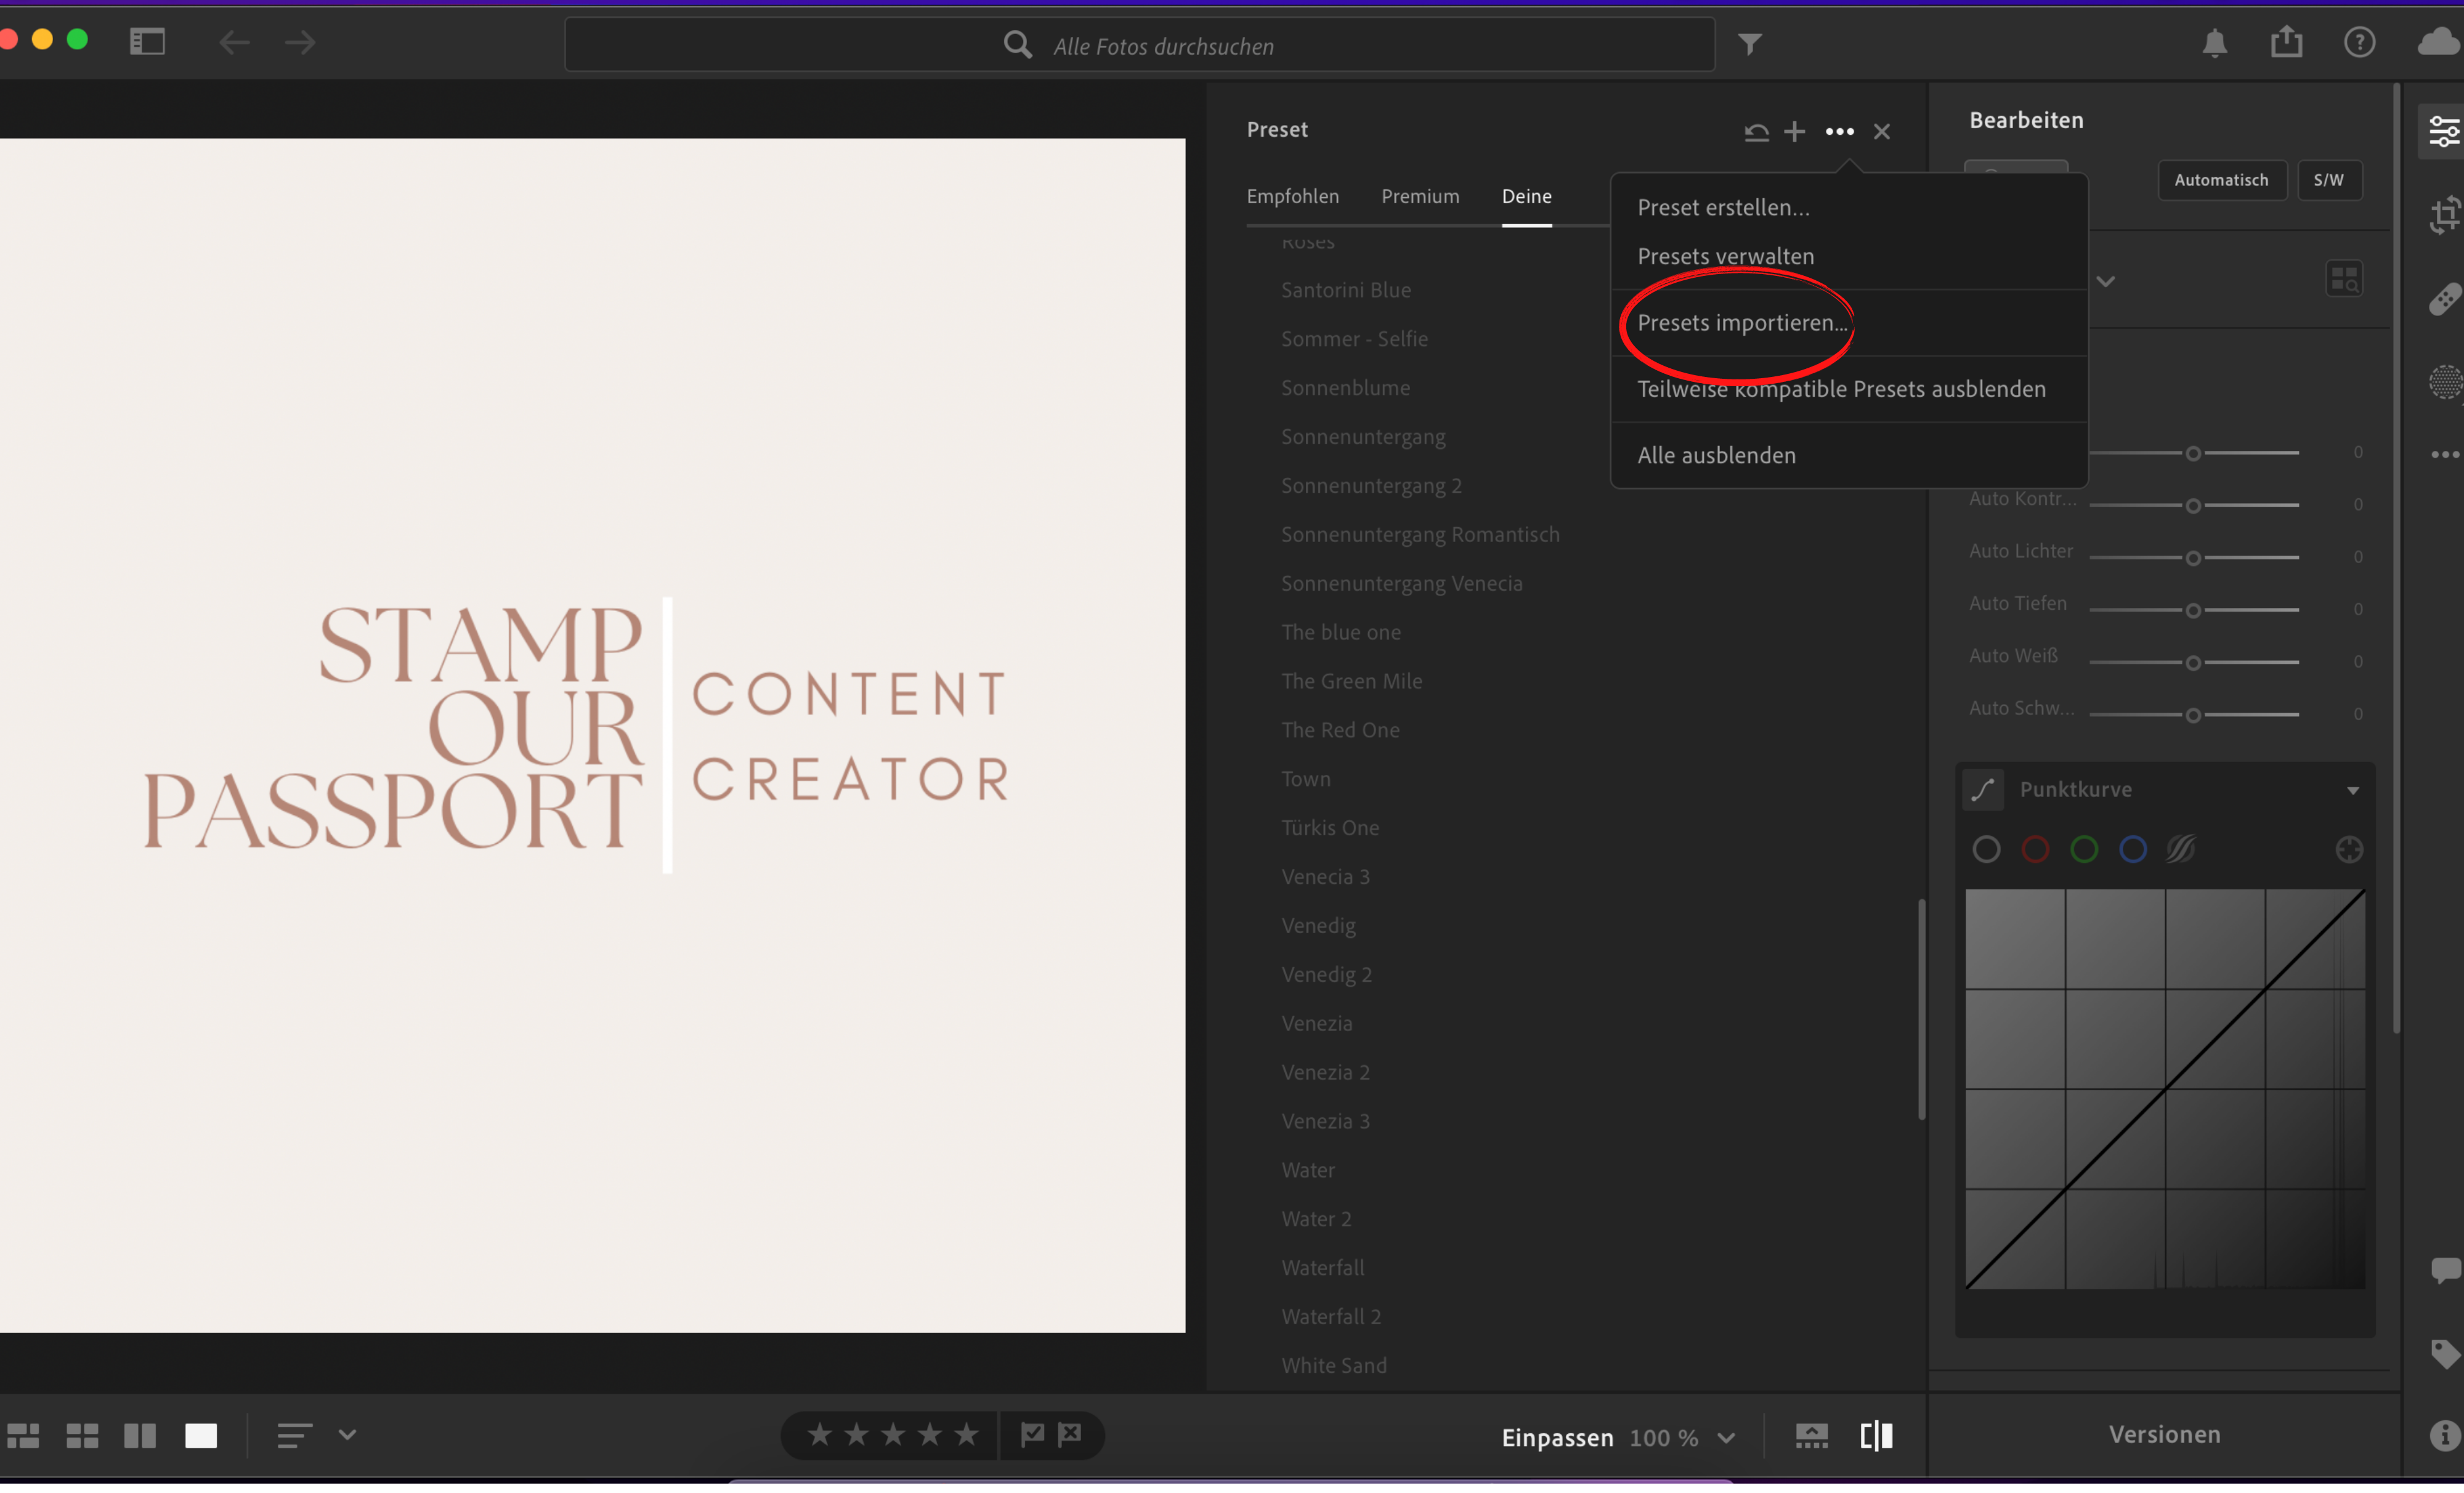Screen dimensions: 2464x1493
Task: Go forward with the right arrow
Action: coord(300,42)
